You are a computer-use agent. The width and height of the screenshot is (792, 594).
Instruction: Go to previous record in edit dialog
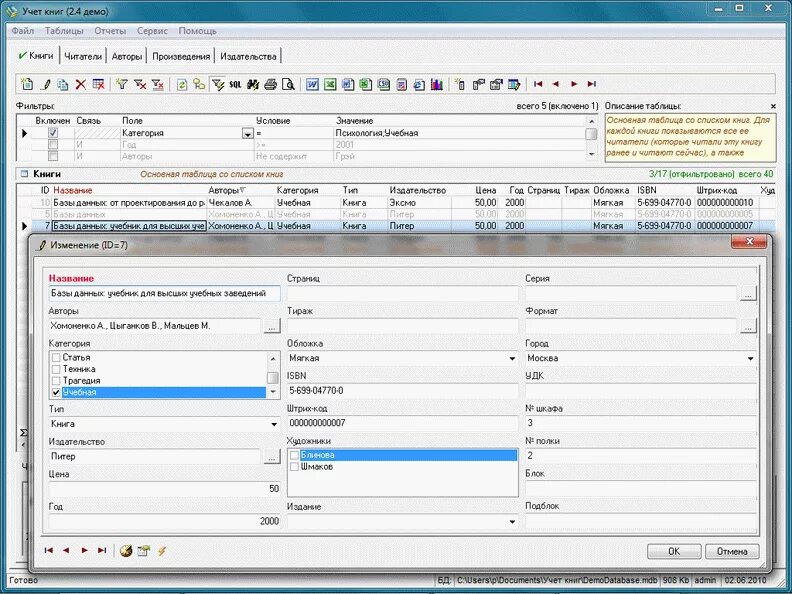(x=66, y=550)
